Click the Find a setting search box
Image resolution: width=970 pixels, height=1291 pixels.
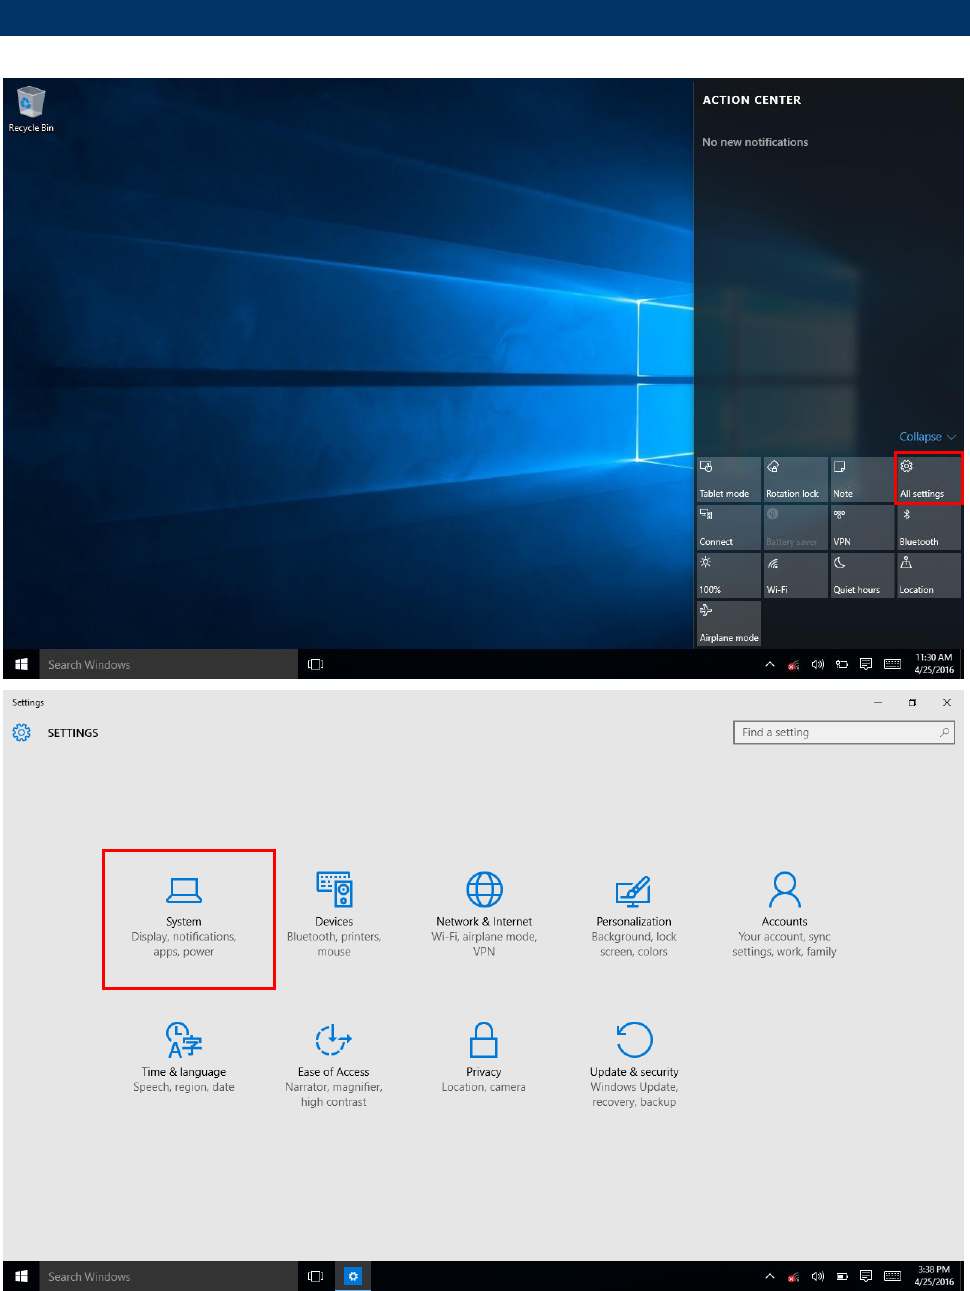(844, 733)
